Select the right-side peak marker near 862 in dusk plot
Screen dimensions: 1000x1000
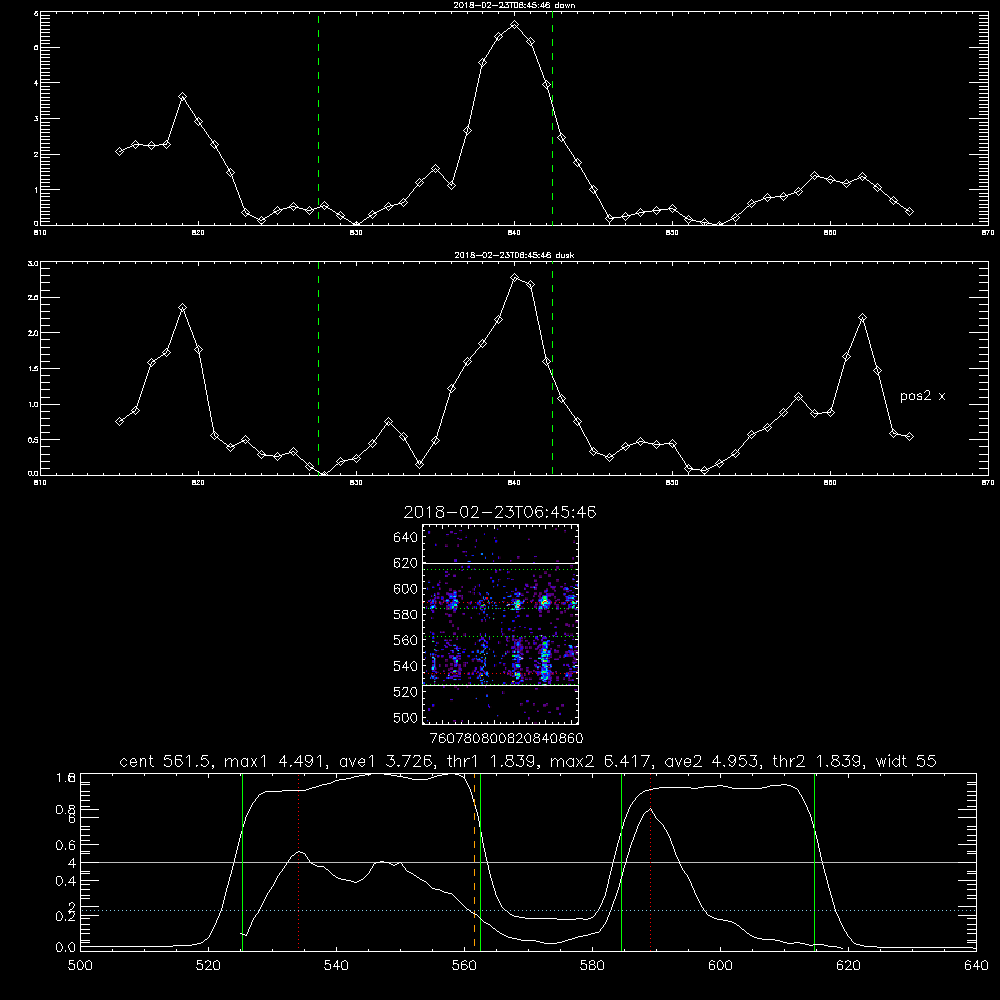click(x=862, y=318)
